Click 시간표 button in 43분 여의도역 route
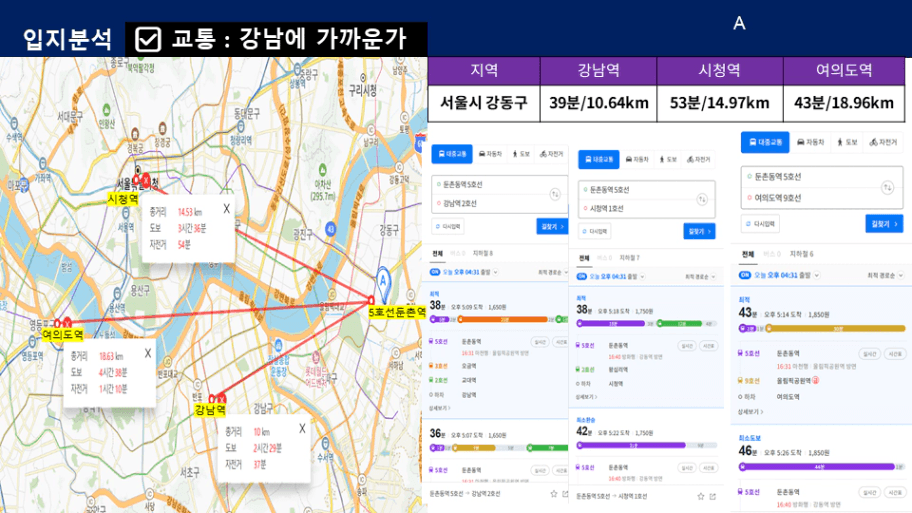912x513 pixels. (x=895, y=354)
